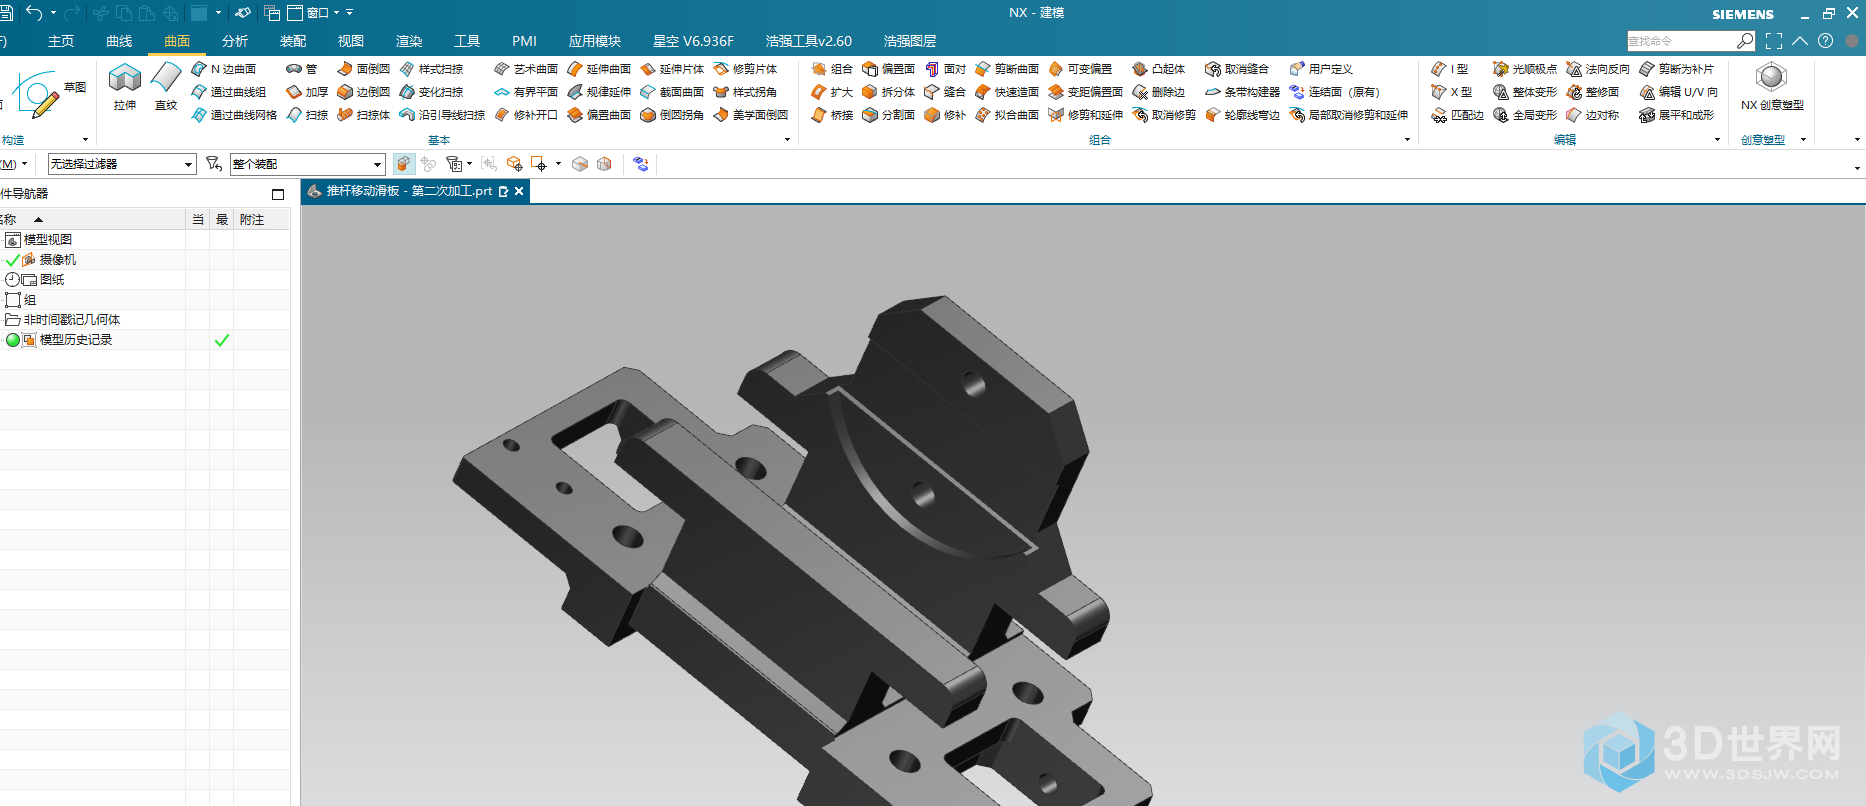
Task: Select the 图纸 navigator item
Action: click(52, 280)
